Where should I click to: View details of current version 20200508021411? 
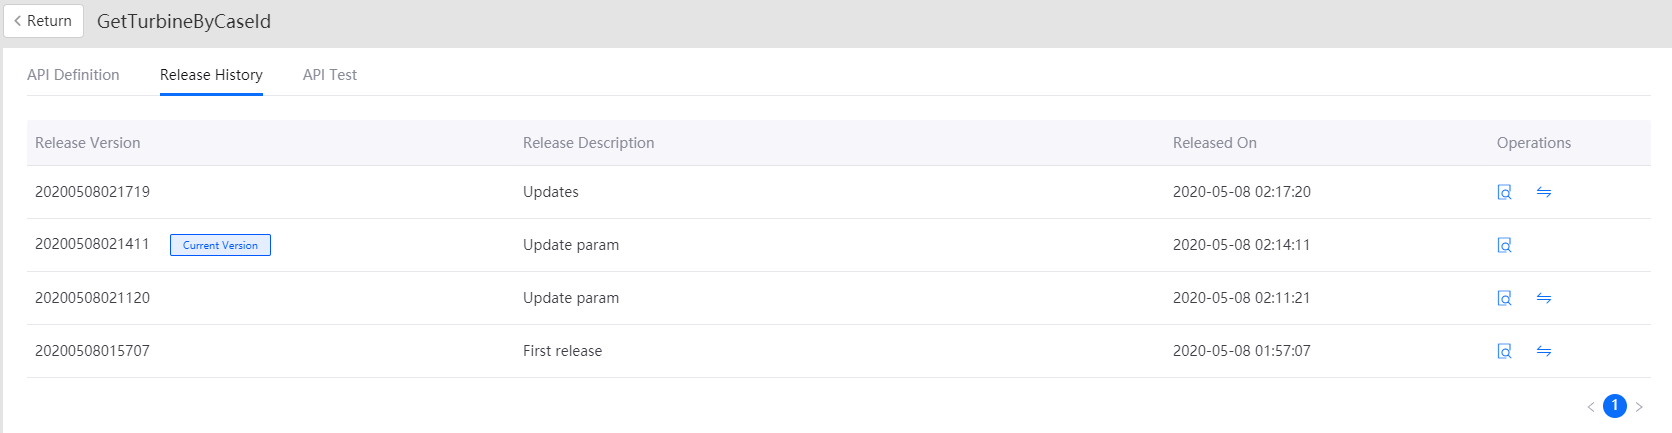1504,245
